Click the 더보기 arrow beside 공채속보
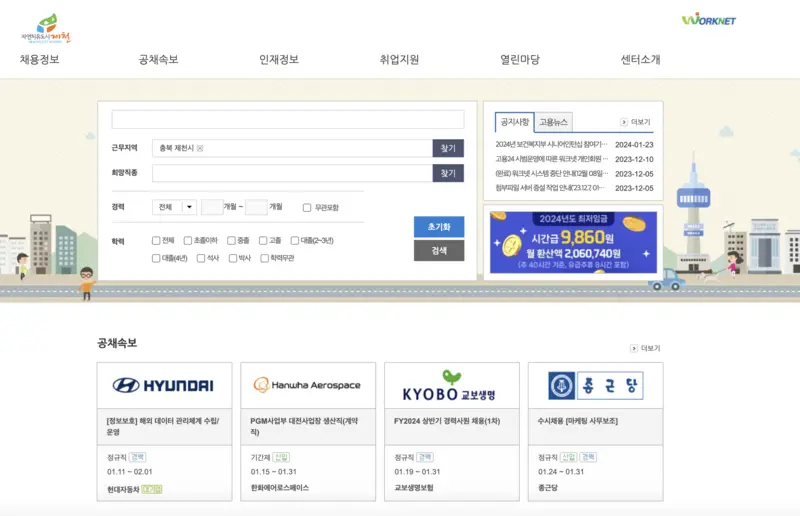This screenshot has height=516, width=800. (x=634, y=348)
